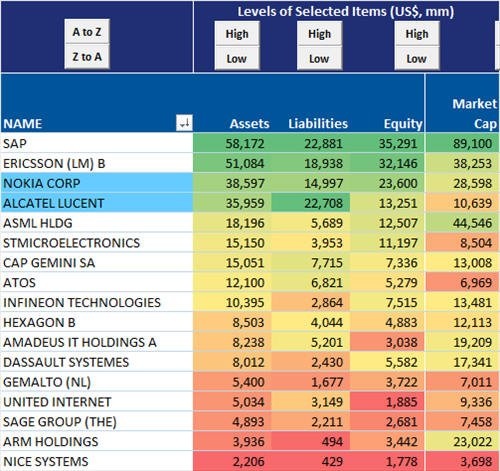Select the SAP name cell
The image size is (500, 471).
tap(97, 143)
